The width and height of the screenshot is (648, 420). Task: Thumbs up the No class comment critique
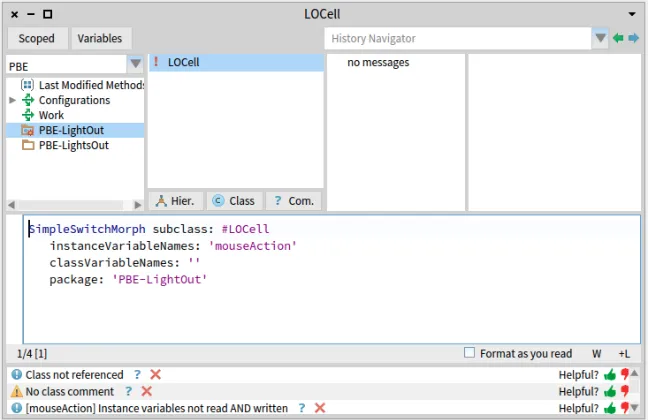pyautogui.click(x=610, y=391)
